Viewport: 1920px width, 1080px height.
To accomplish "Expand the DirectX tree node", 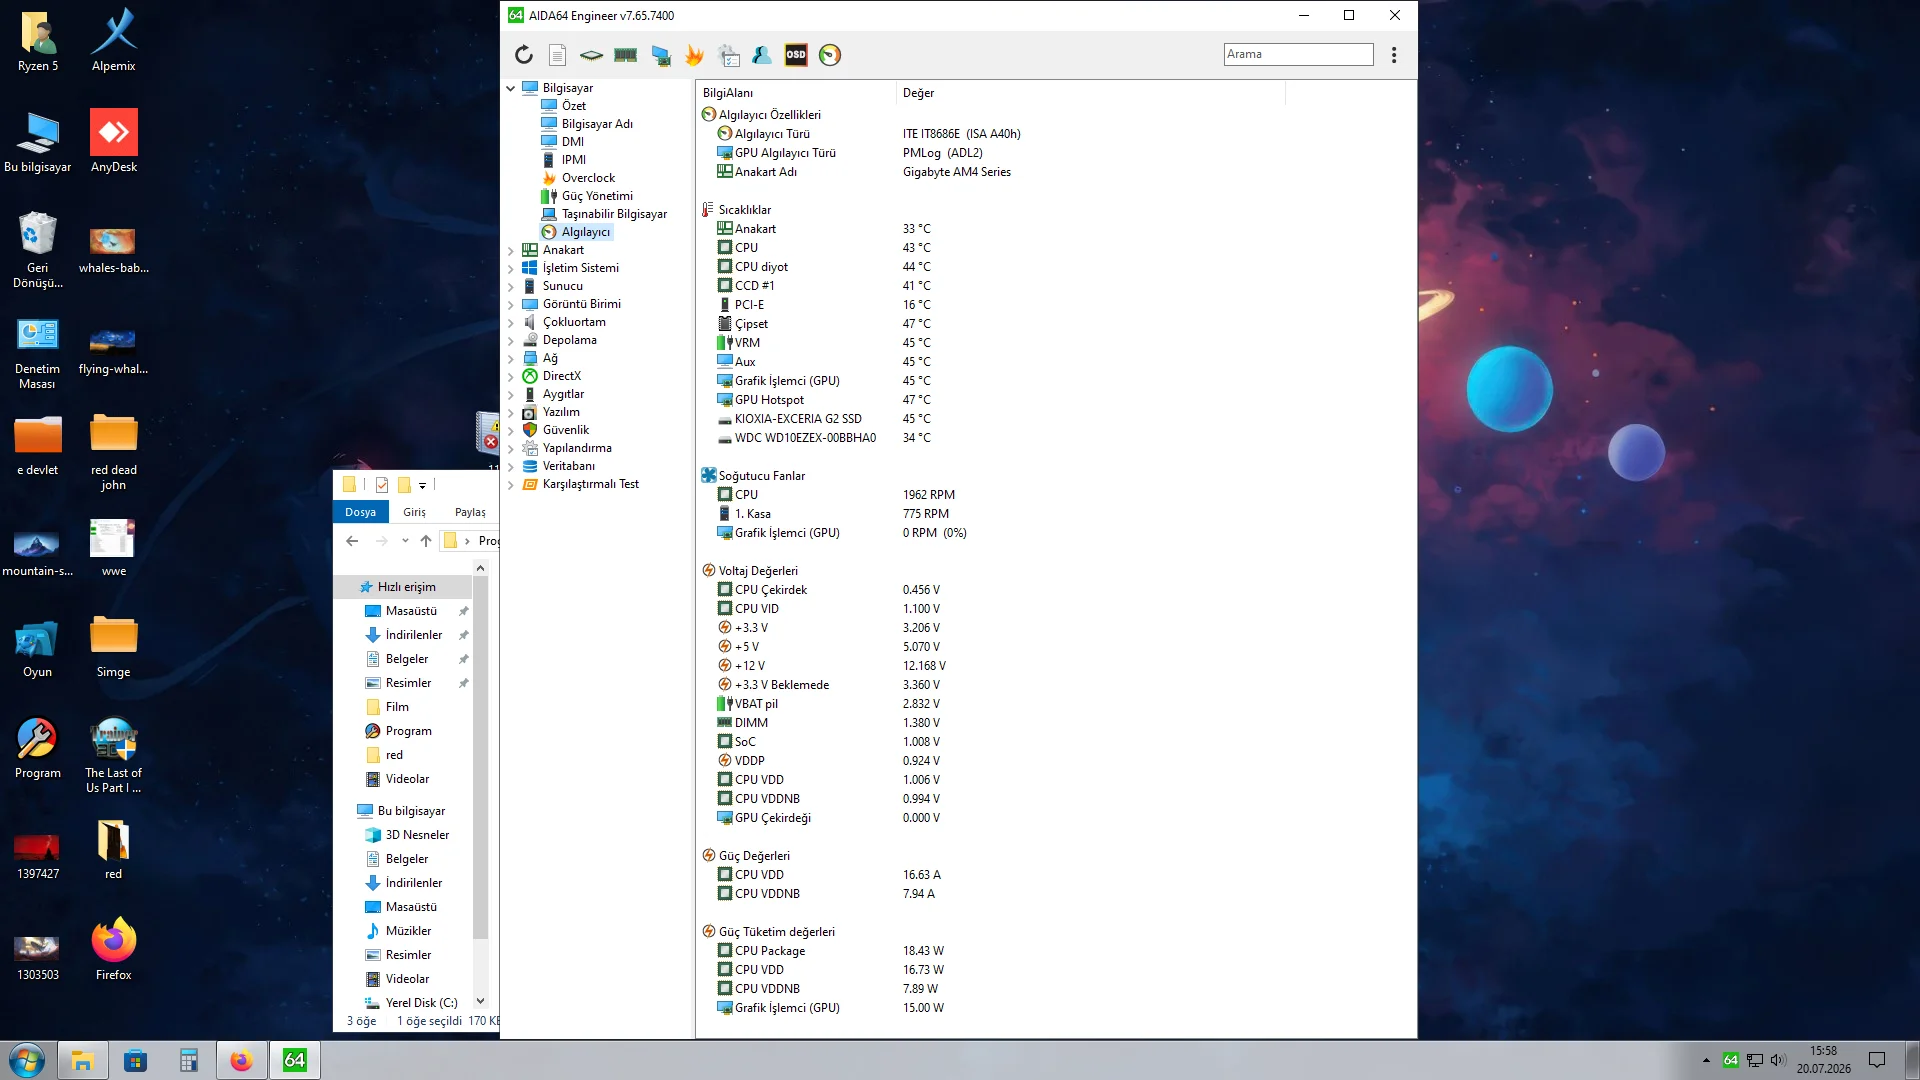I will coord(511,376).
